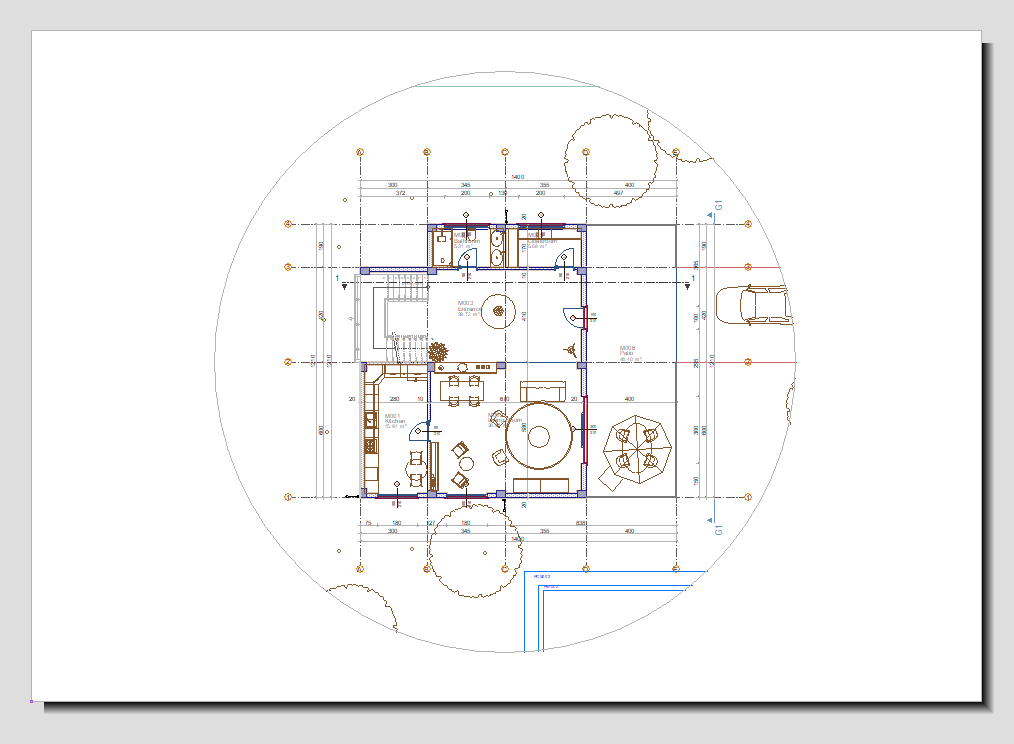Click the Cloakroom room label
Viewport: 1014px width, 744px height.
coord(542,241)
